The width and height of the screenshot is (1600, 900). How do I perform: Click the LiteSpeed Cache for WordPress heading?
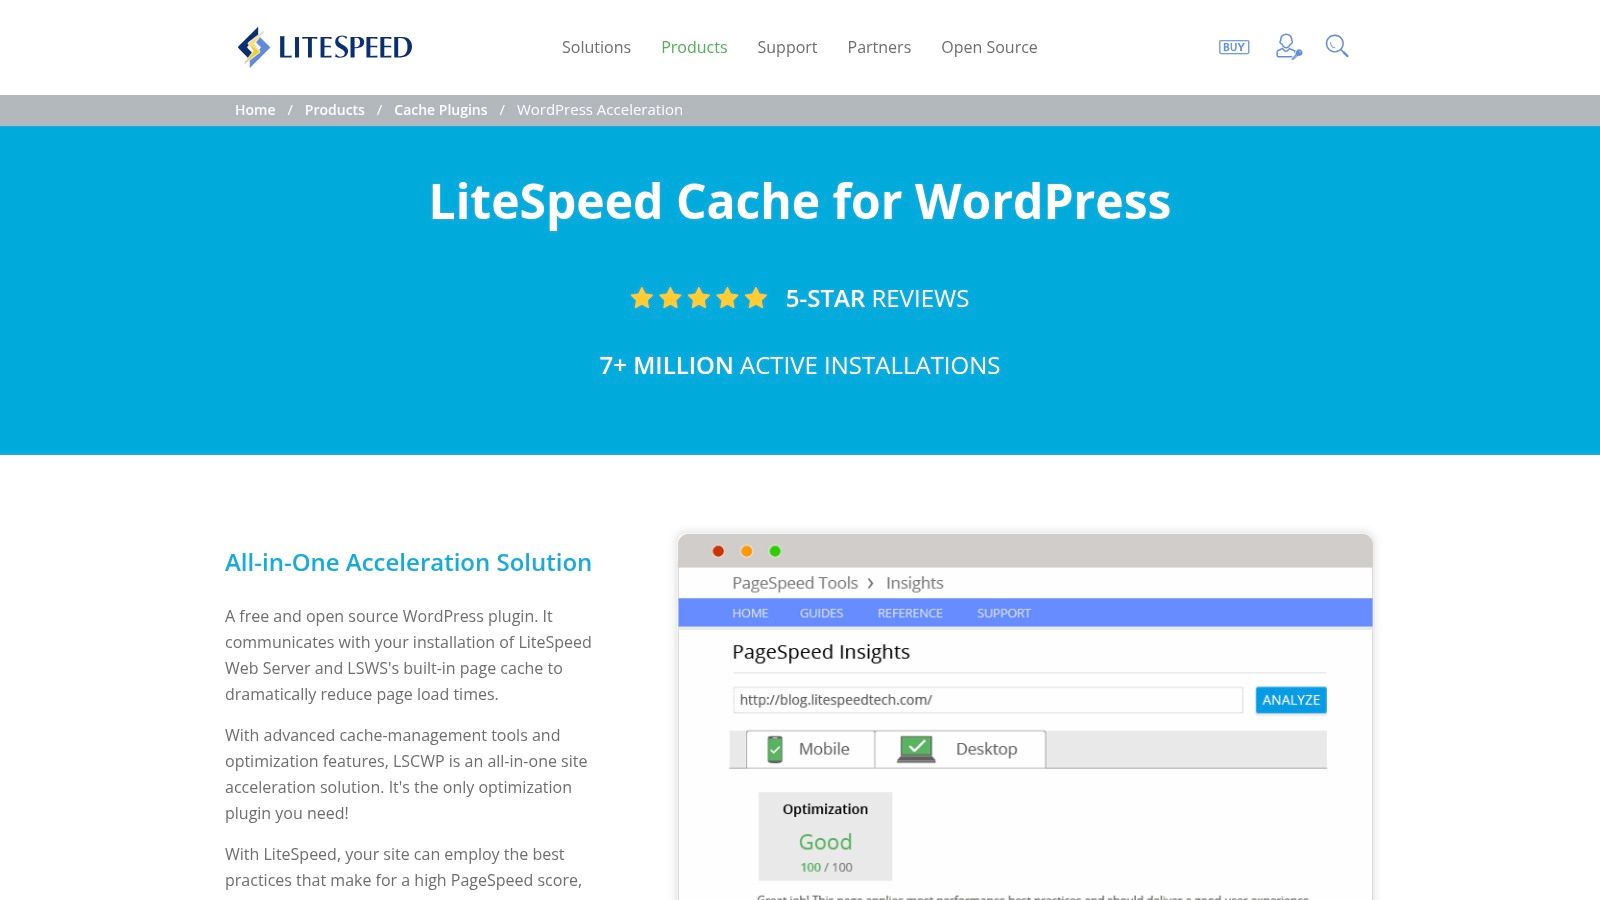pos(800,202)
